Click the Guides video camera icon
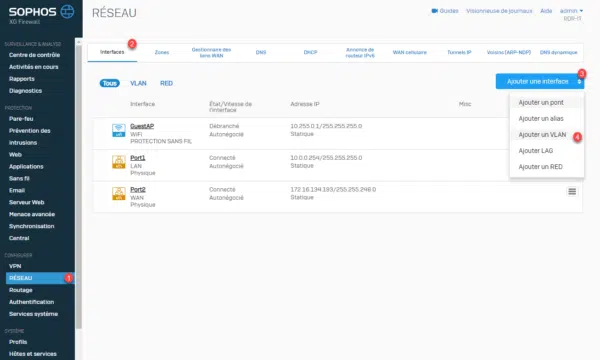Viewport: 600px width, 360px height. pyautogui.click(x=434, y=11)
